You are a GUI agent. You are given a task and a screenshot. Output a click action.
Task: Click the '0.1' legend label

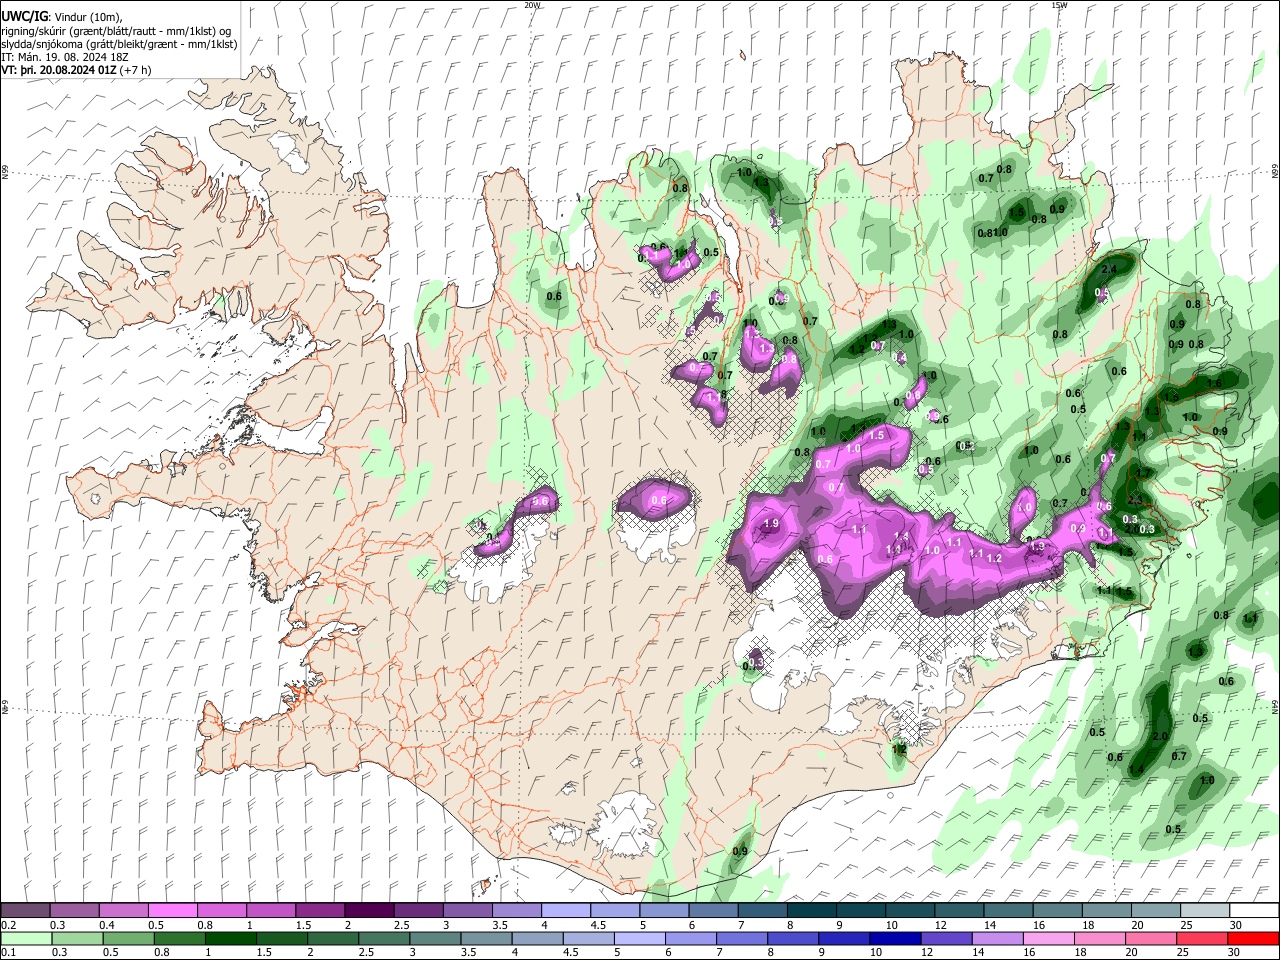coord(9,952)
